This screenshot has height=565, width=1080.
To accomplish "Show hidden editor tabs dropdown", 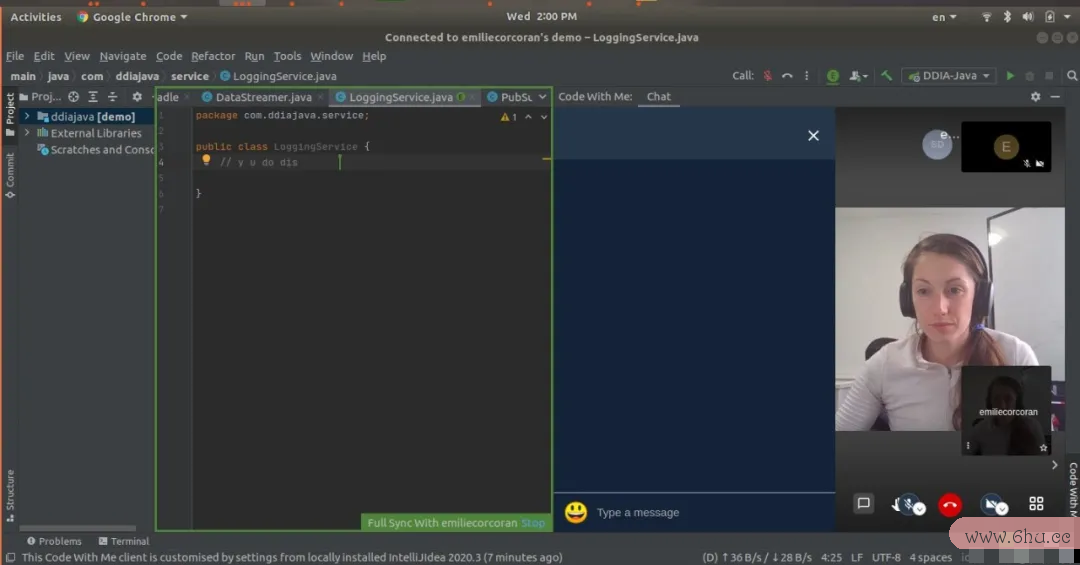I will 543,97.
